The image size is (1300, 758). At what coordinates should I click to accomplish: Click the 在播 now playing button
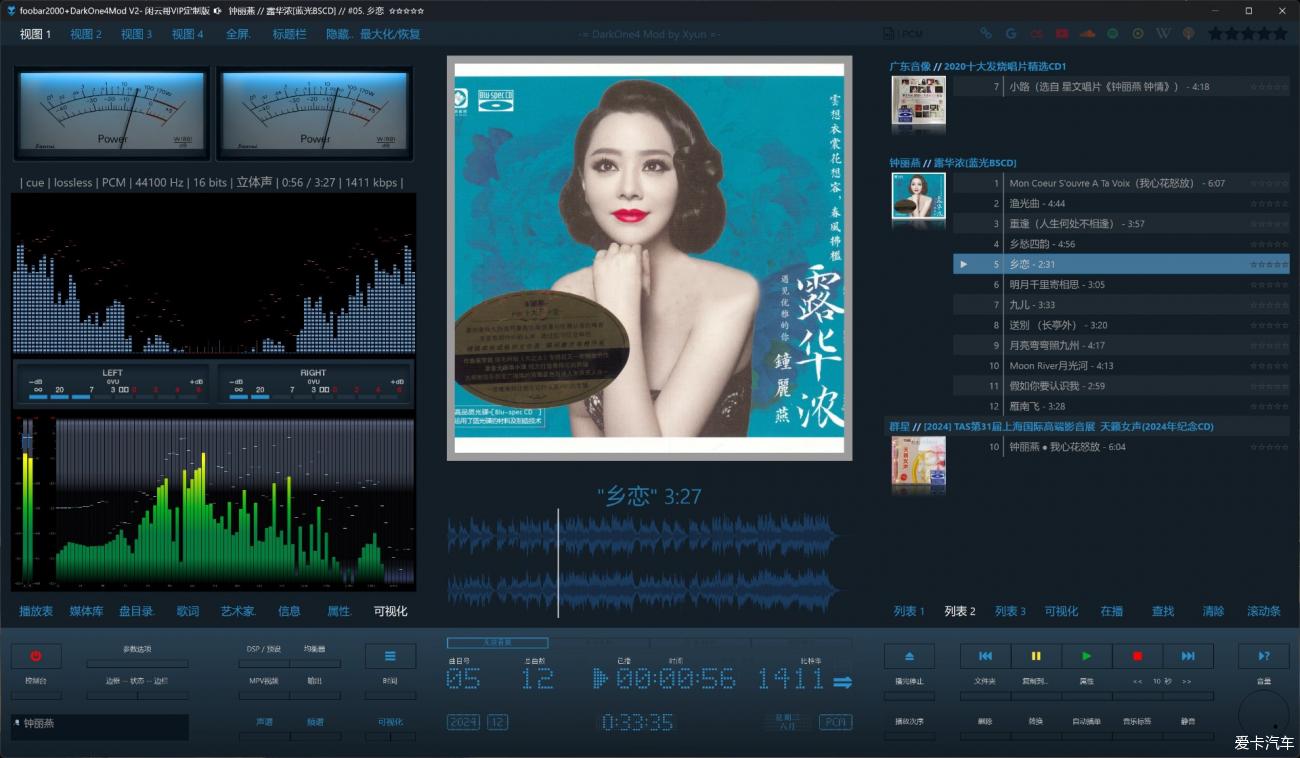click(x=1112, y=611)
